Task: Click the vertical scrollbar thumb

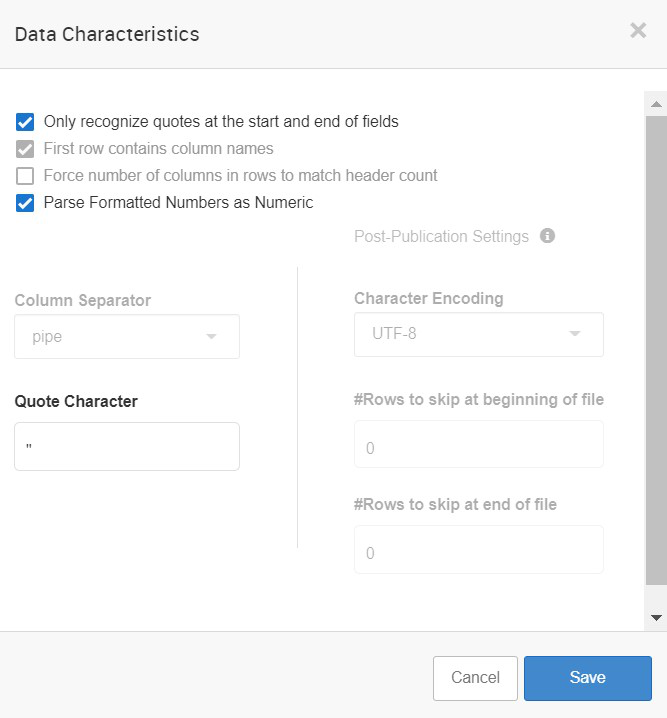Action: (656, 350)
